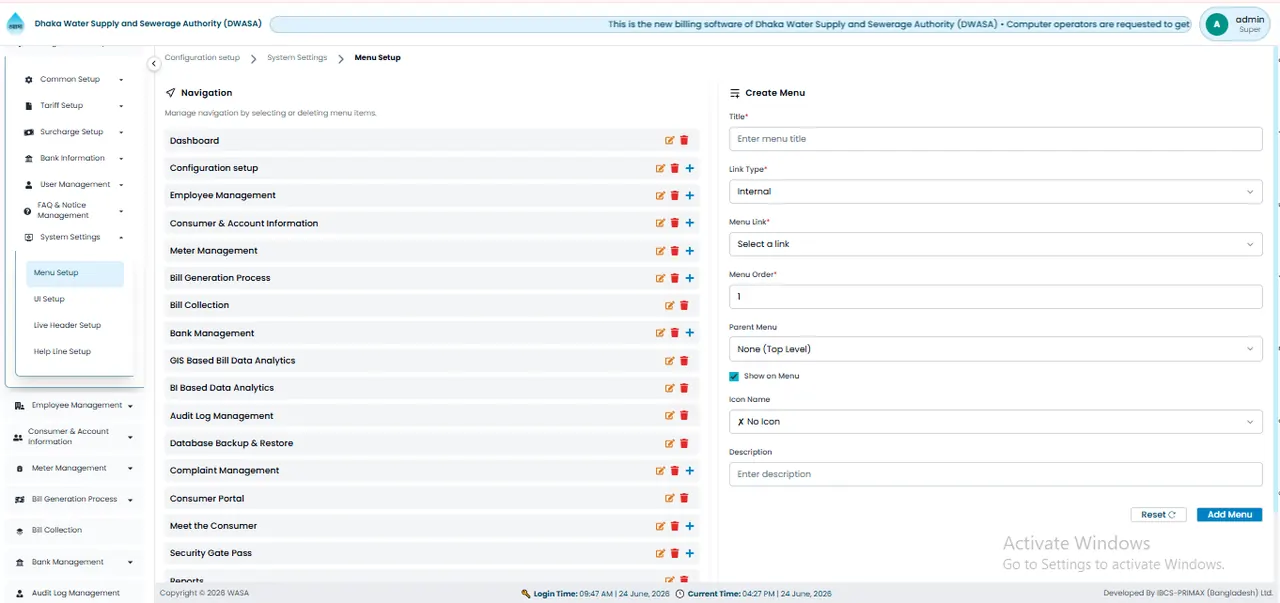Delete the Consumer Portal menu item
The image size is (1280, 603).
point(684,498)
